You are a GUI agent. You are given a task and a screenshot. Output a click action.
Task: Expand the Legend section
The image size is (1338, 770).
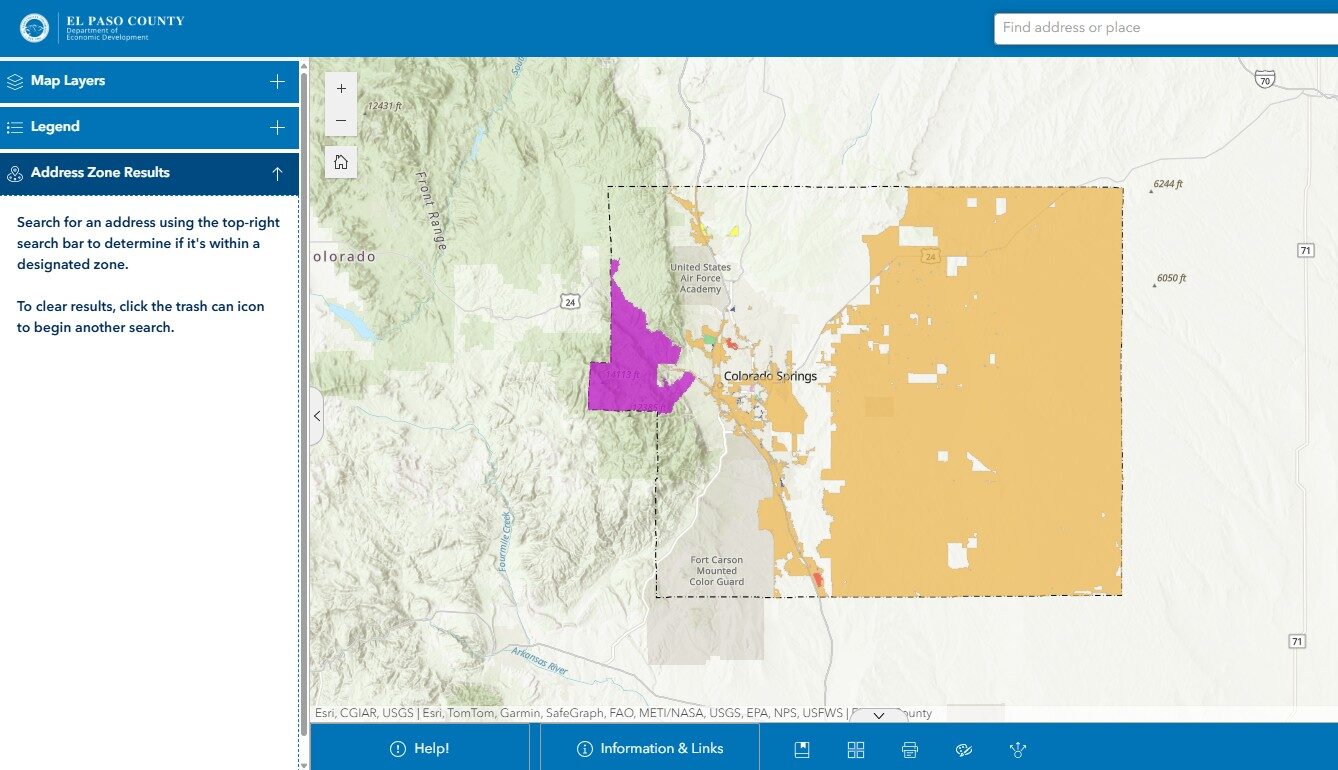point(277,126)
